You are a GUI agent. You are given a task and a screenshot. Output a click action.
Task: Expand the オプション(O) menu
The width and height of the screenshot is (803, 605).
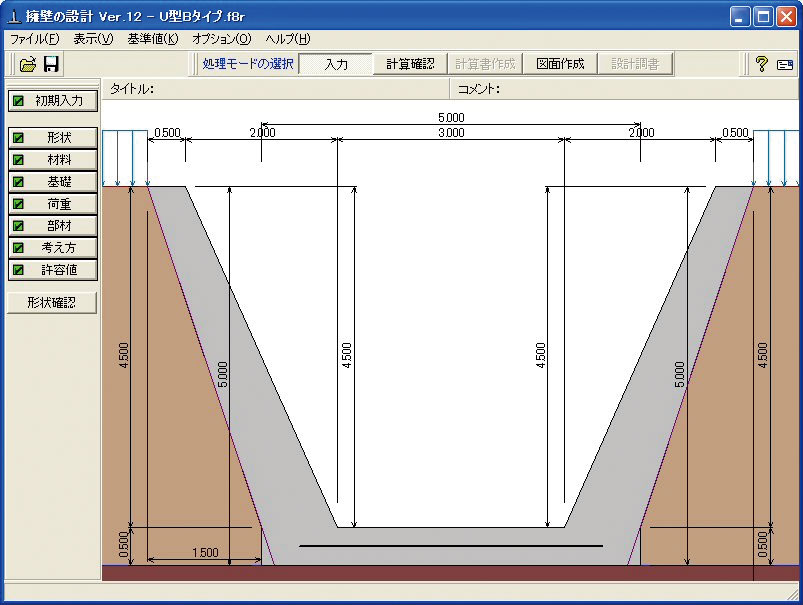[221, 39]
